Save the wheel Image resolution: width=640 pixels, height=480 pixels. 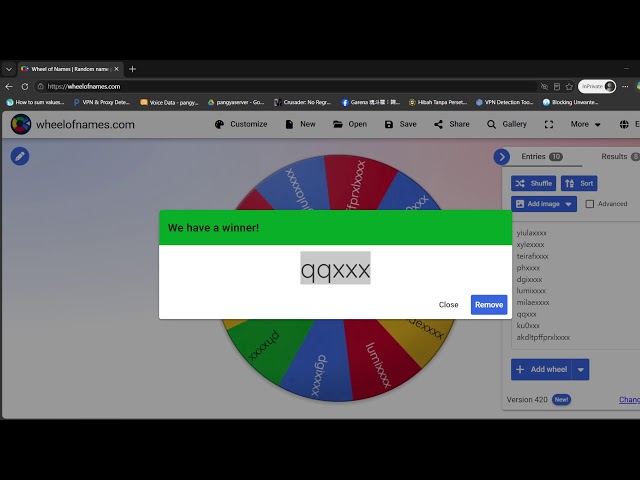[x=400, y=124]
